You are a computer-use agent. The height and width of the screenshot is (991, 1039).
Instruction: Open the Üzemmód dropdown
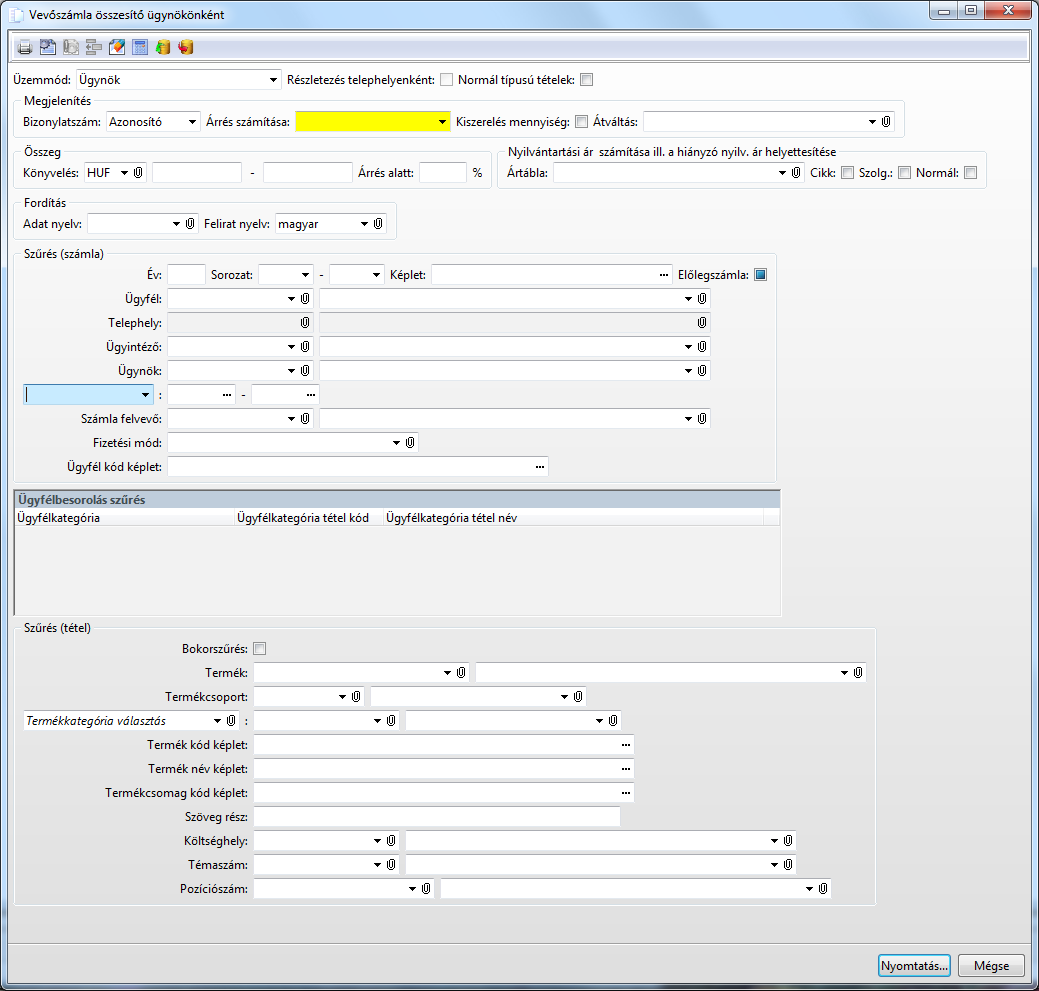click(x=274, y=80)
